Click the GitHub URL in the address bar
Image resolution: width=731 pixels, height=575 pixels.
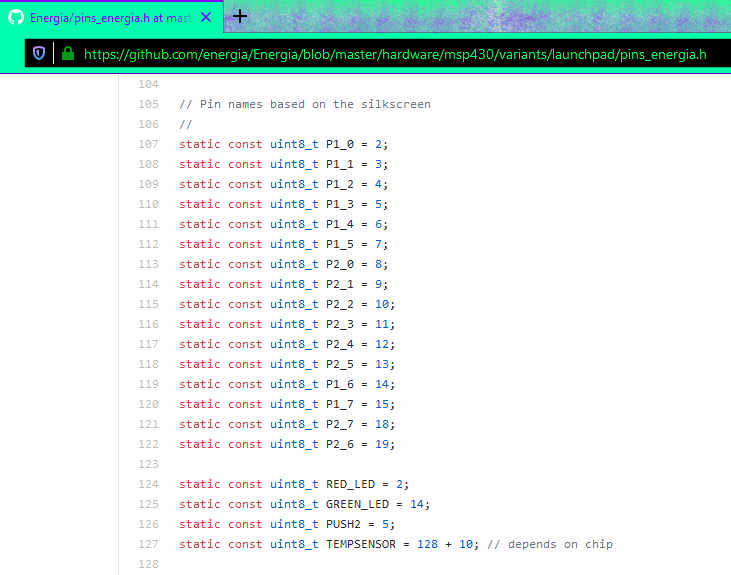pyautogui.click(x=395, y=53)
